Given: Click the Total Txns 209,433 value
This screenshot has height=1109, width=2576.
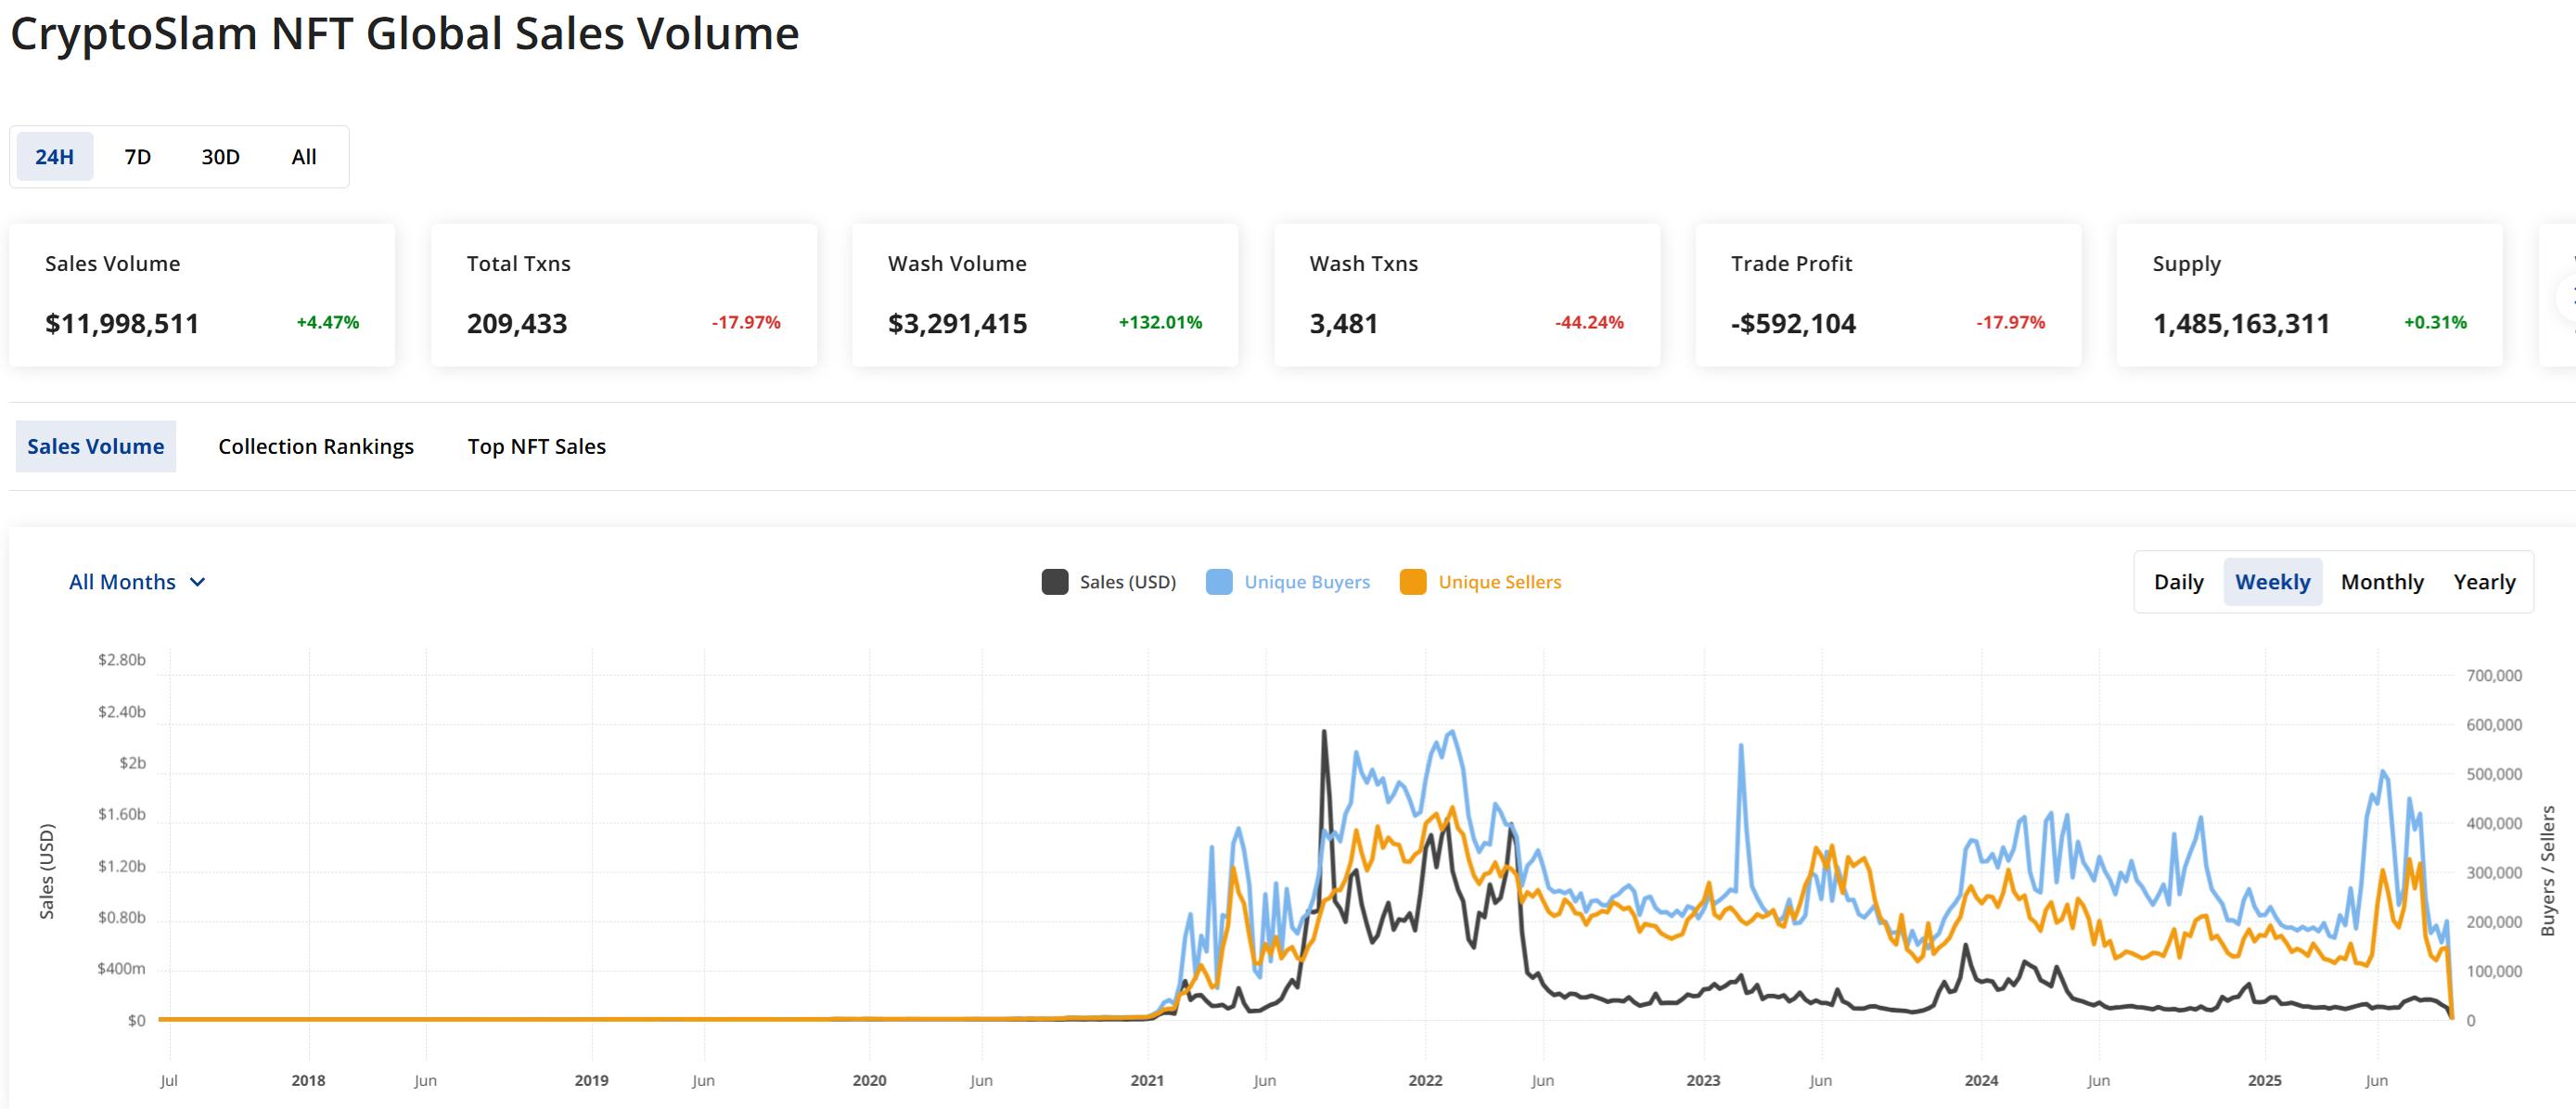Looking at the screenshot, I should point(517,323).
